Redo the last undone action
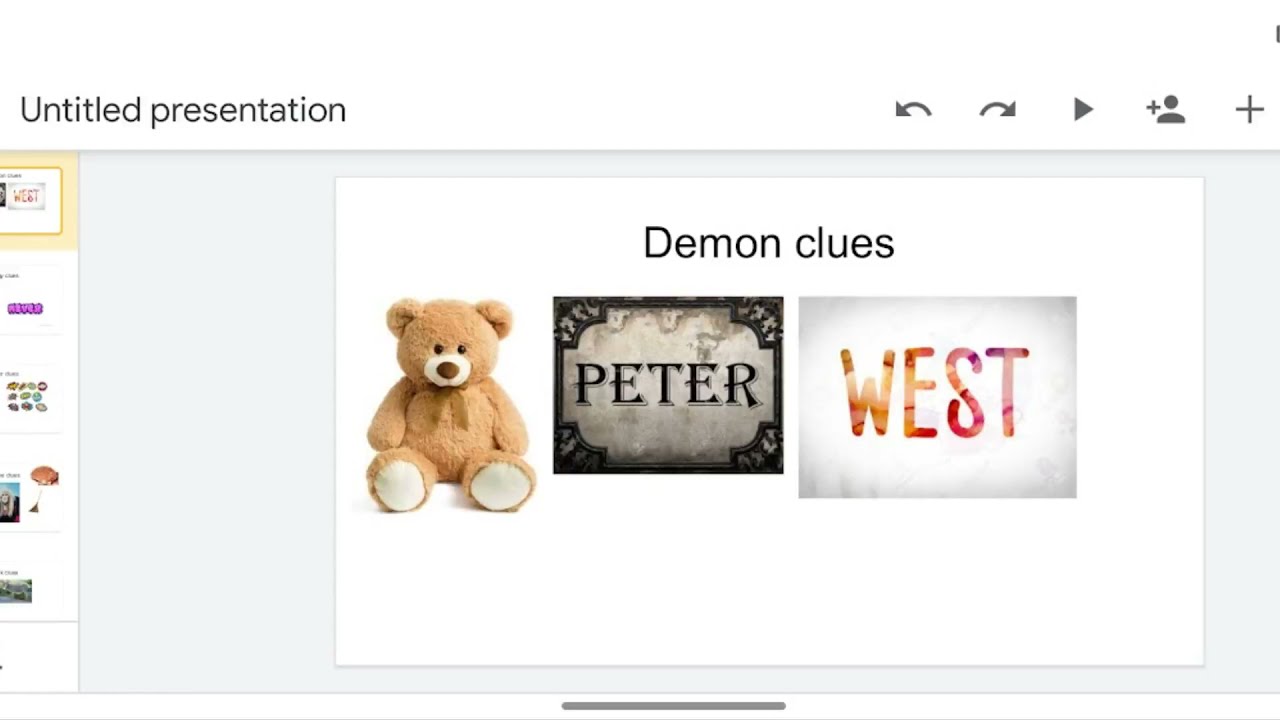1280x720 pixels. pos(997,110)
